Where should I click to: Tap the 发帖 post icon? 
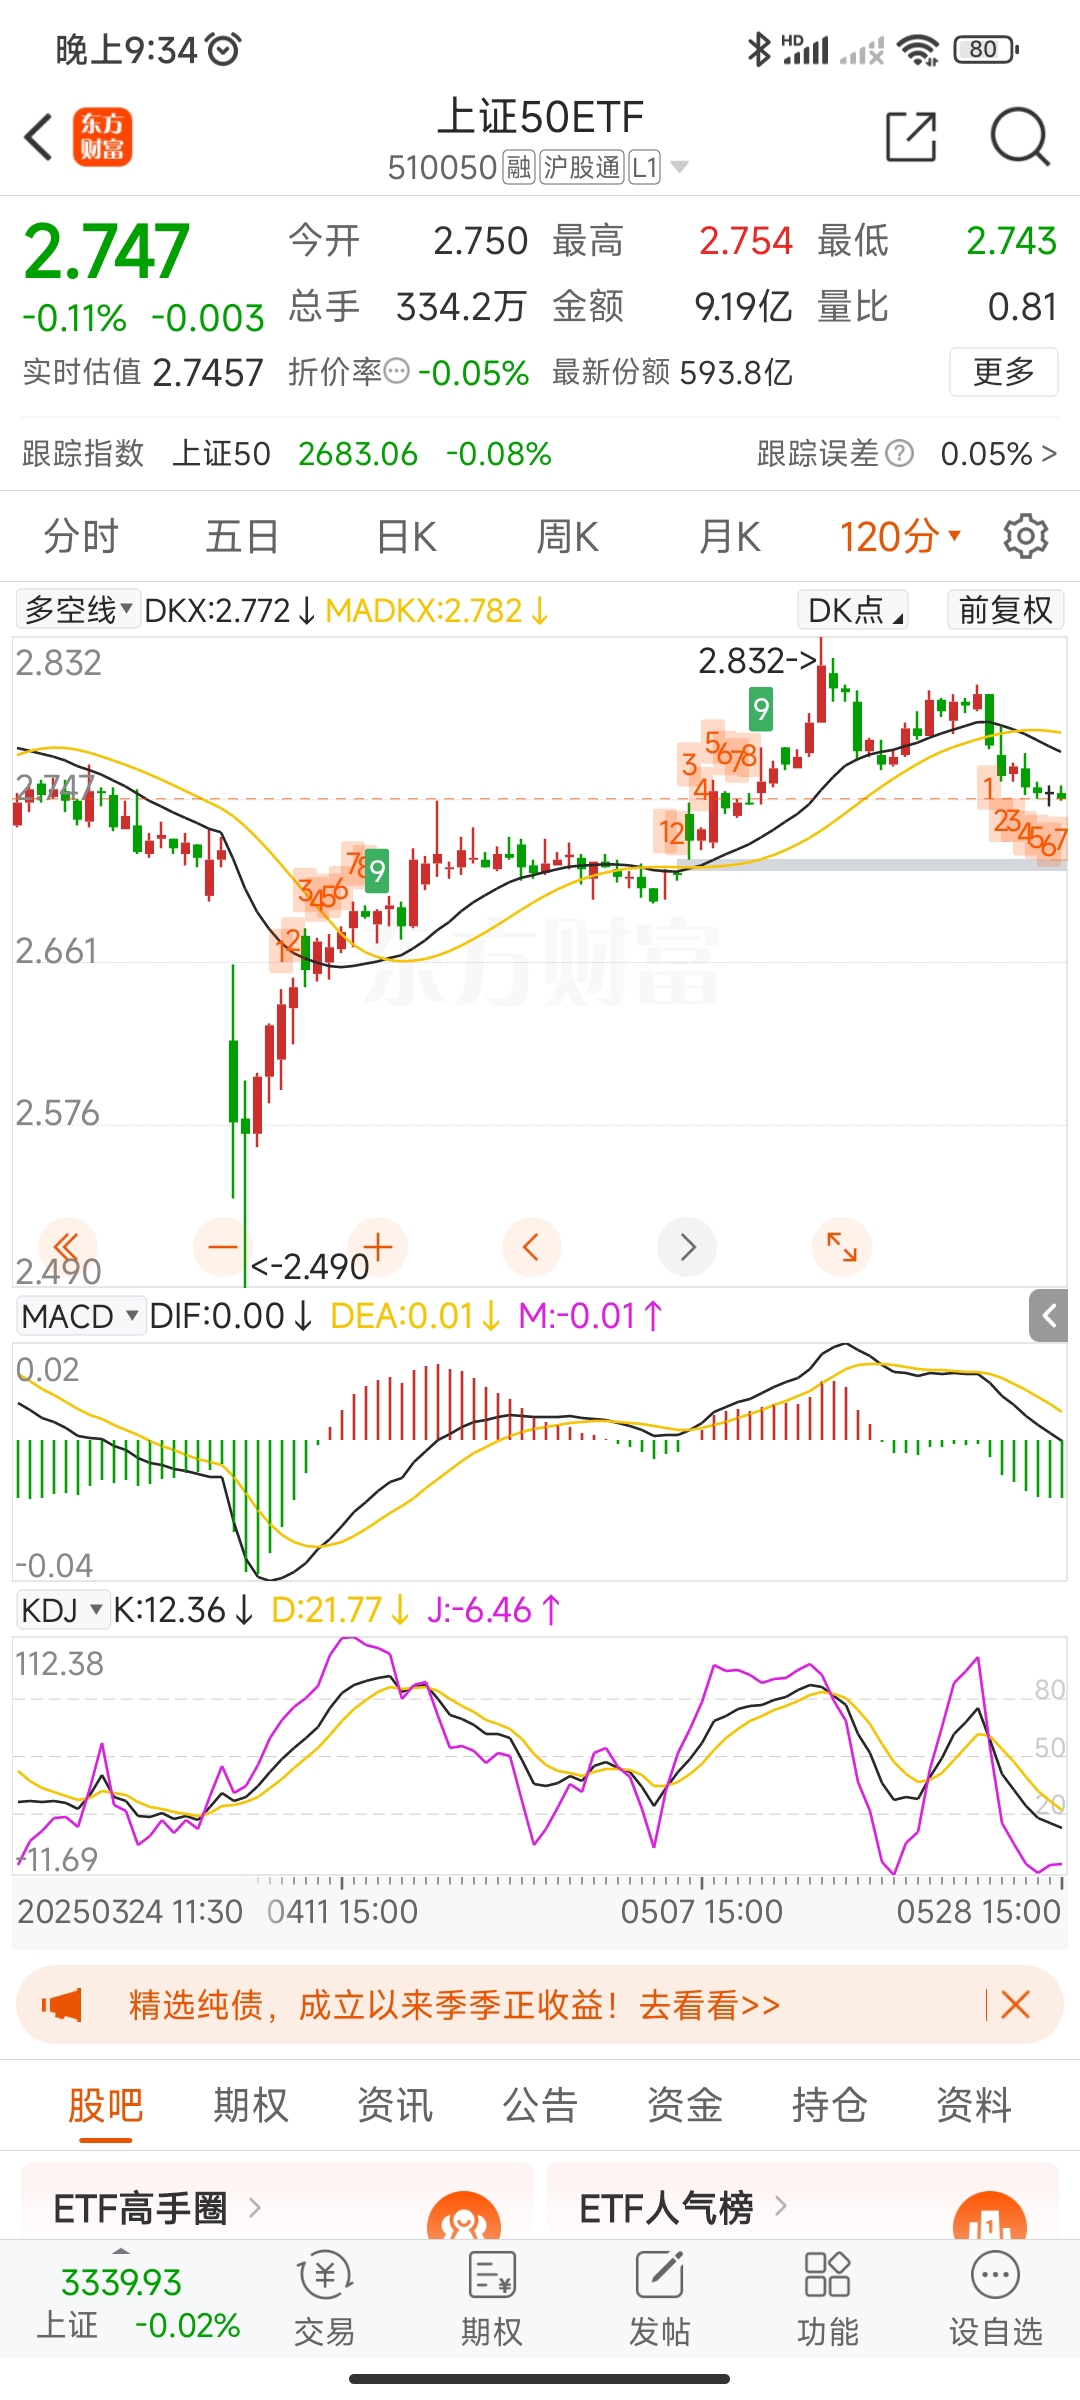(x=659, y=2299)
